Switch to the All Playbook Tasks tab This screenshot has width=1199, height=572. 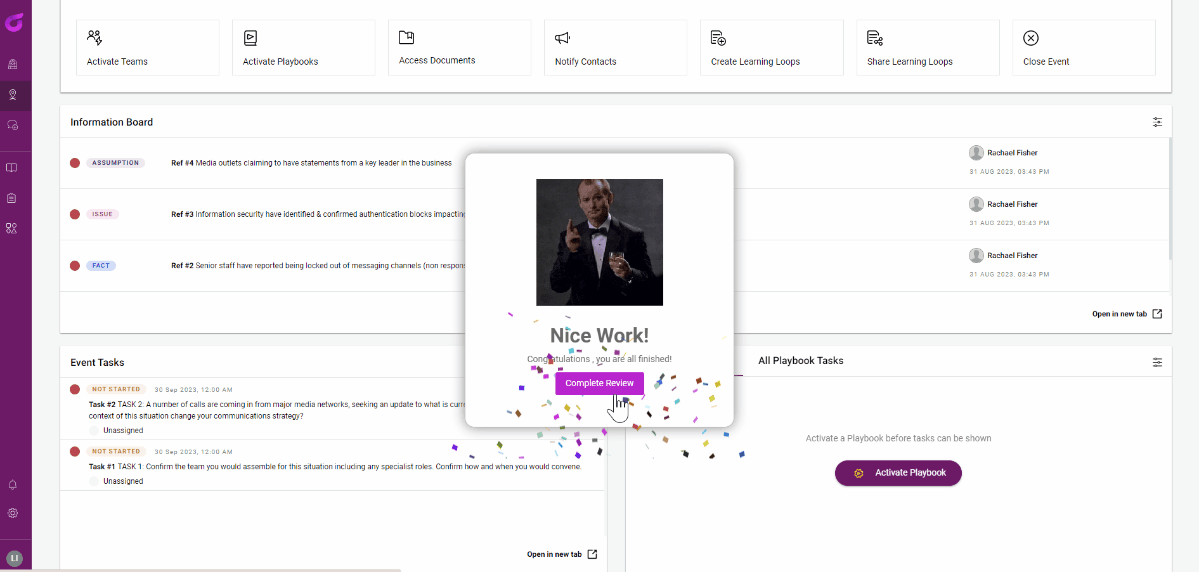800,360
